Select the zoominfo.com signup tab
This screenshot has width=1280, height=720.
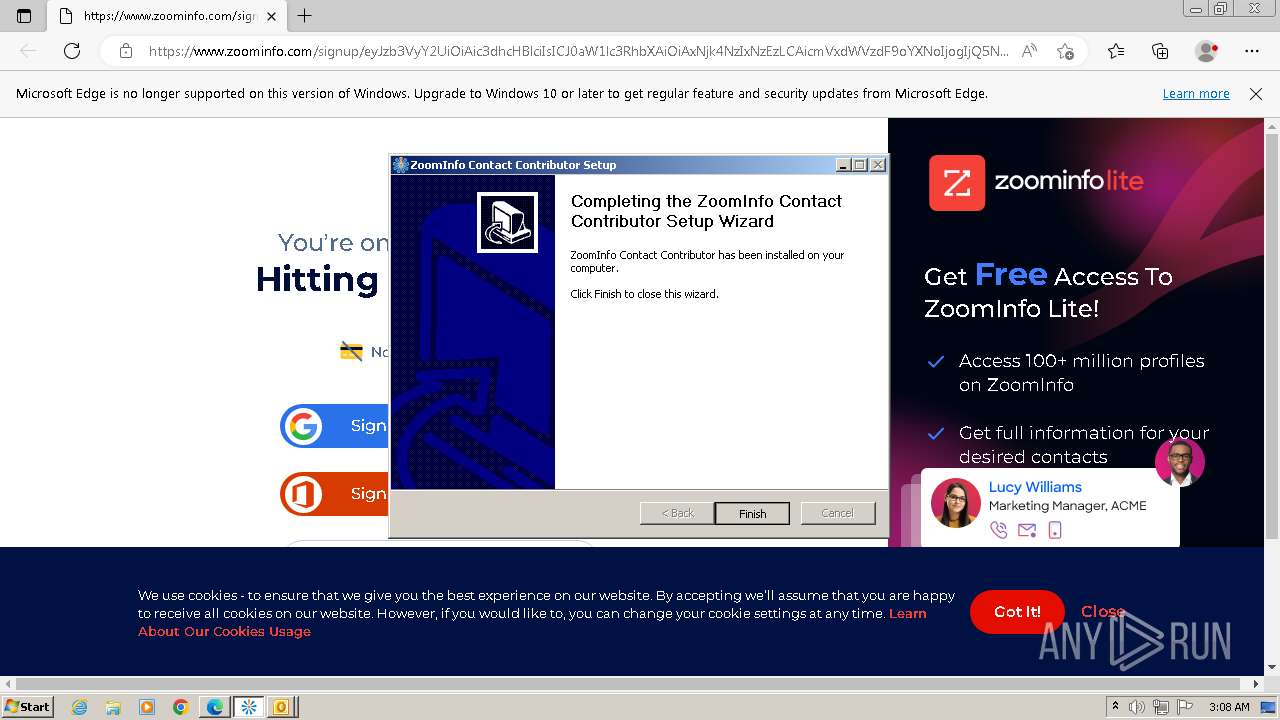(165, 16)
